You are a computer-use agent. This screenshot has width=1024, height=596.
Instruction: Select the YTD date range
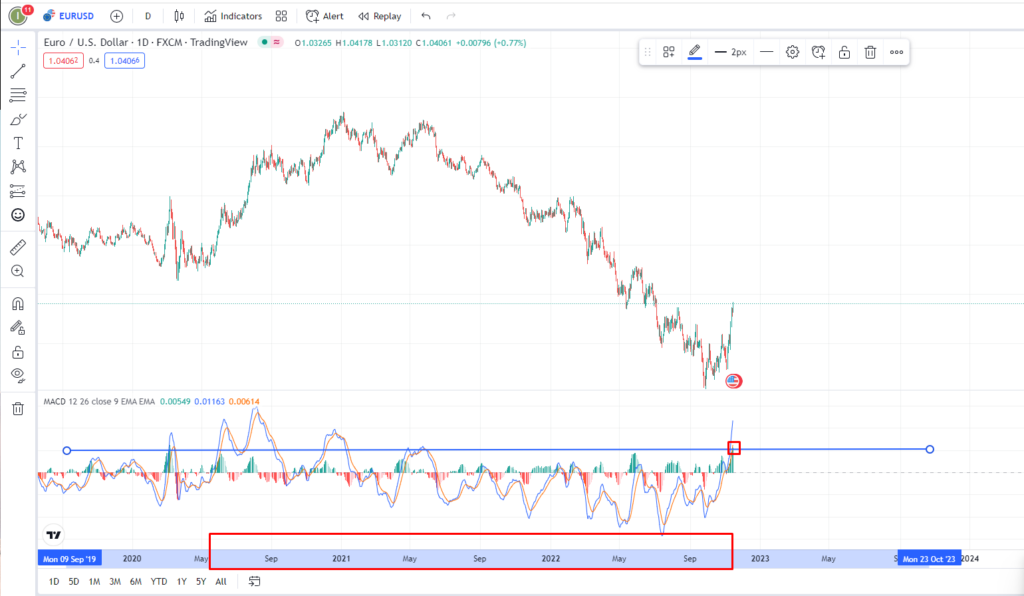tap(158, 581)
